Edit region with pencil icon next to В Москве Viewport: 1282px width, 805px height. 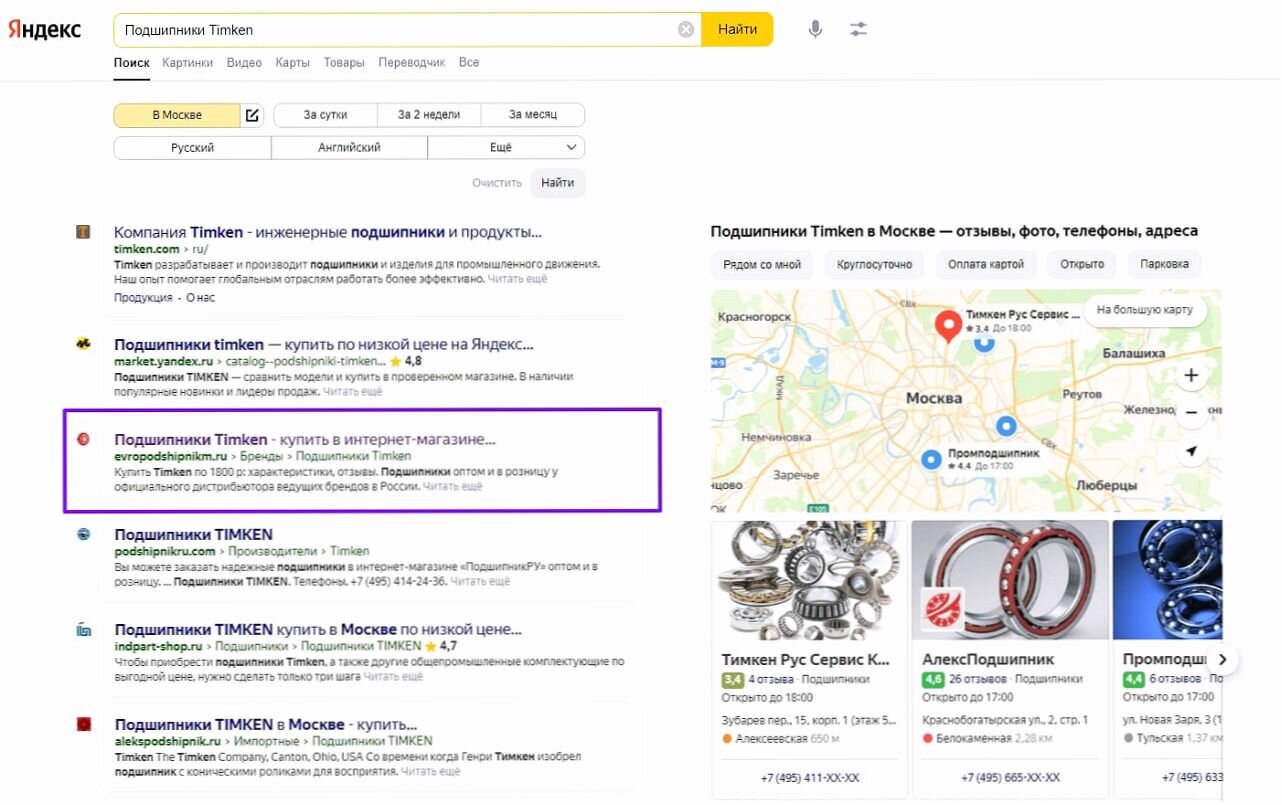click(x=253, y=115)
